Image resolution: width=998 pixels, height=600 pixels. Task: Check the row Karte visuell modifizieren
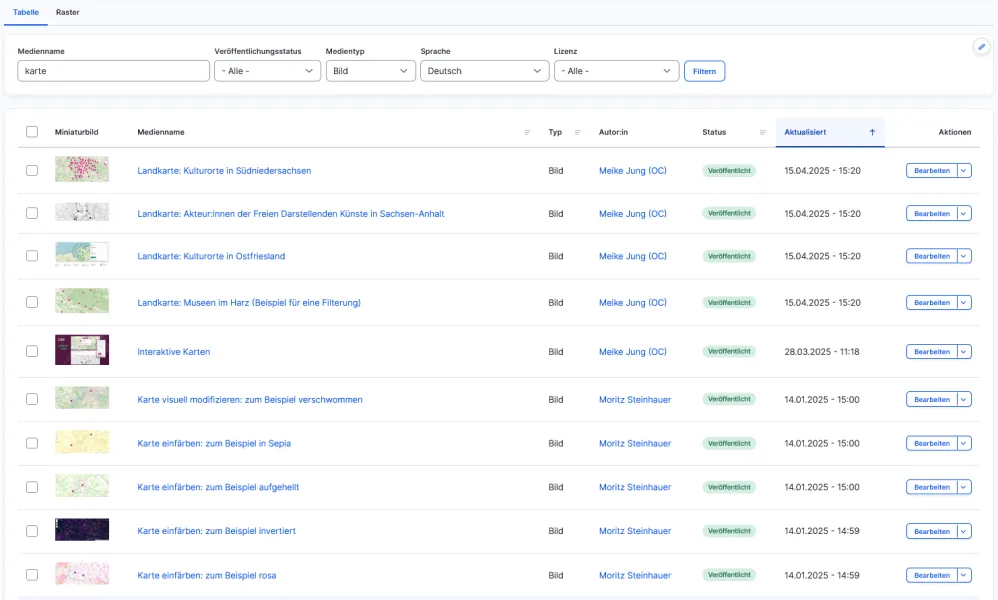tap(32, 399)
